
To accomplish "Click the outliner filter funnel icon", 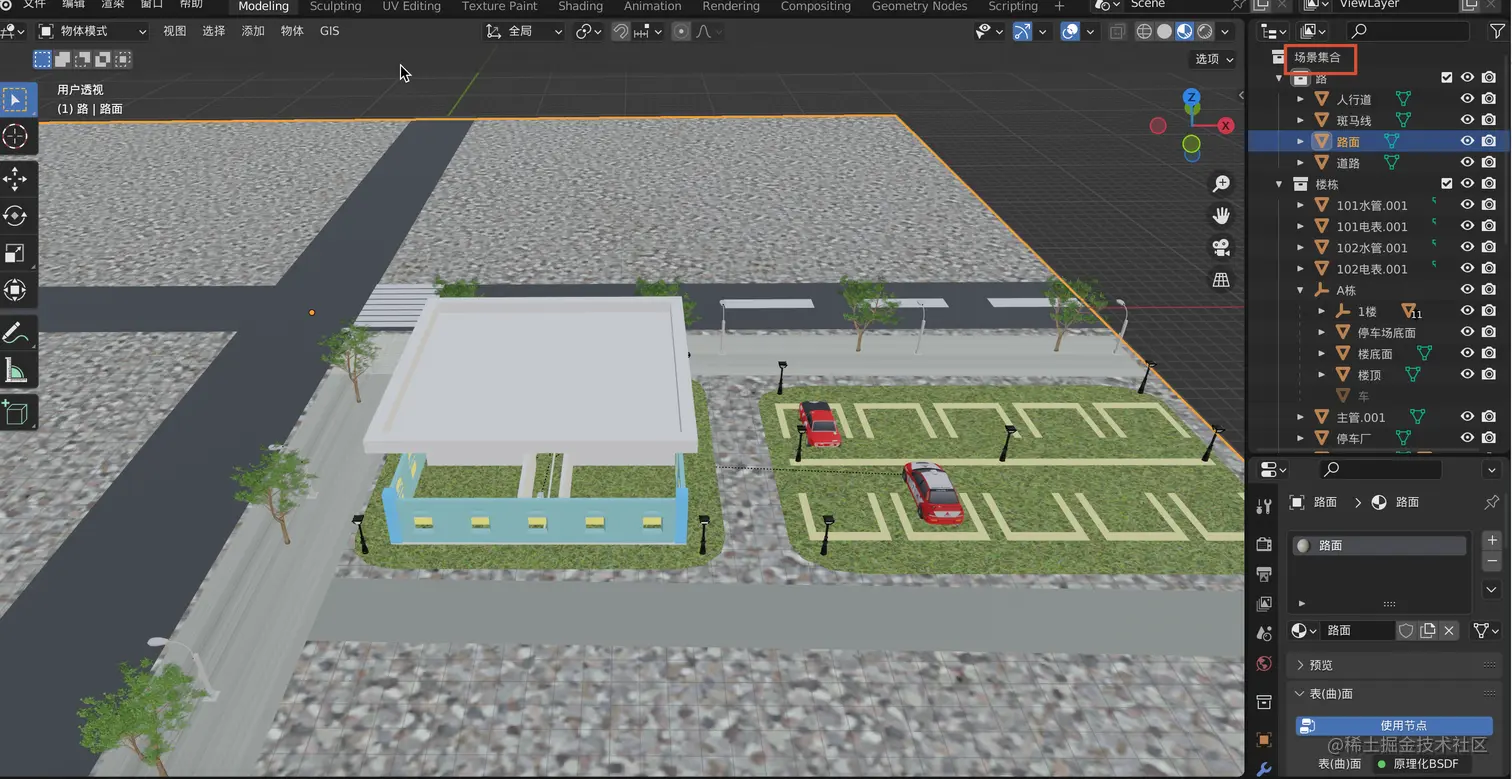I will click(1496, 32).
